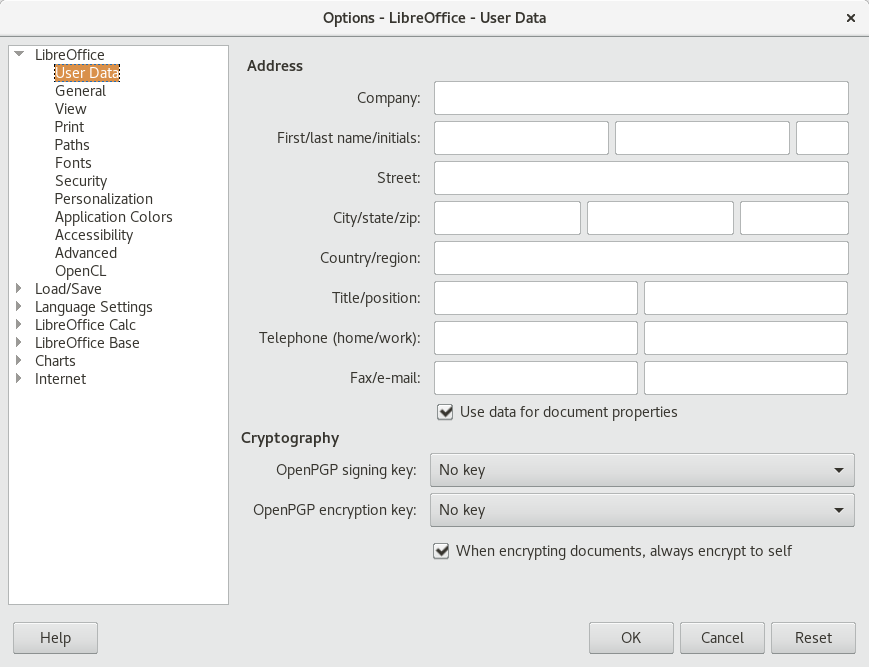Open the Security options page
The width and height of the screenshot is (869, 667).
pyautogui.click(x=81, y=181)
